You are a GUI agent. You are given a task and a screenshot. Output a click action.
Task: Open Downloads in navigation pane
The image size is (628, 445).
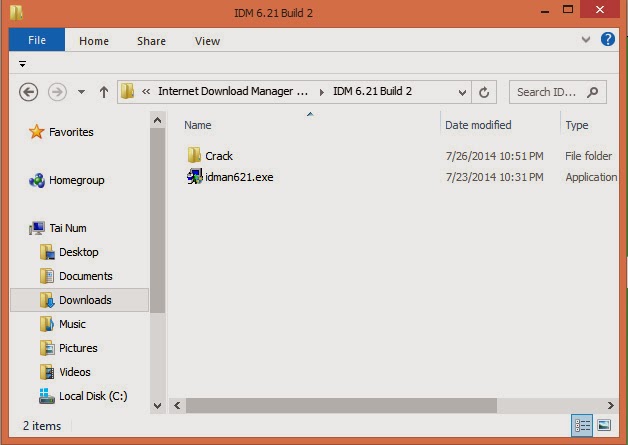[85, 300]
